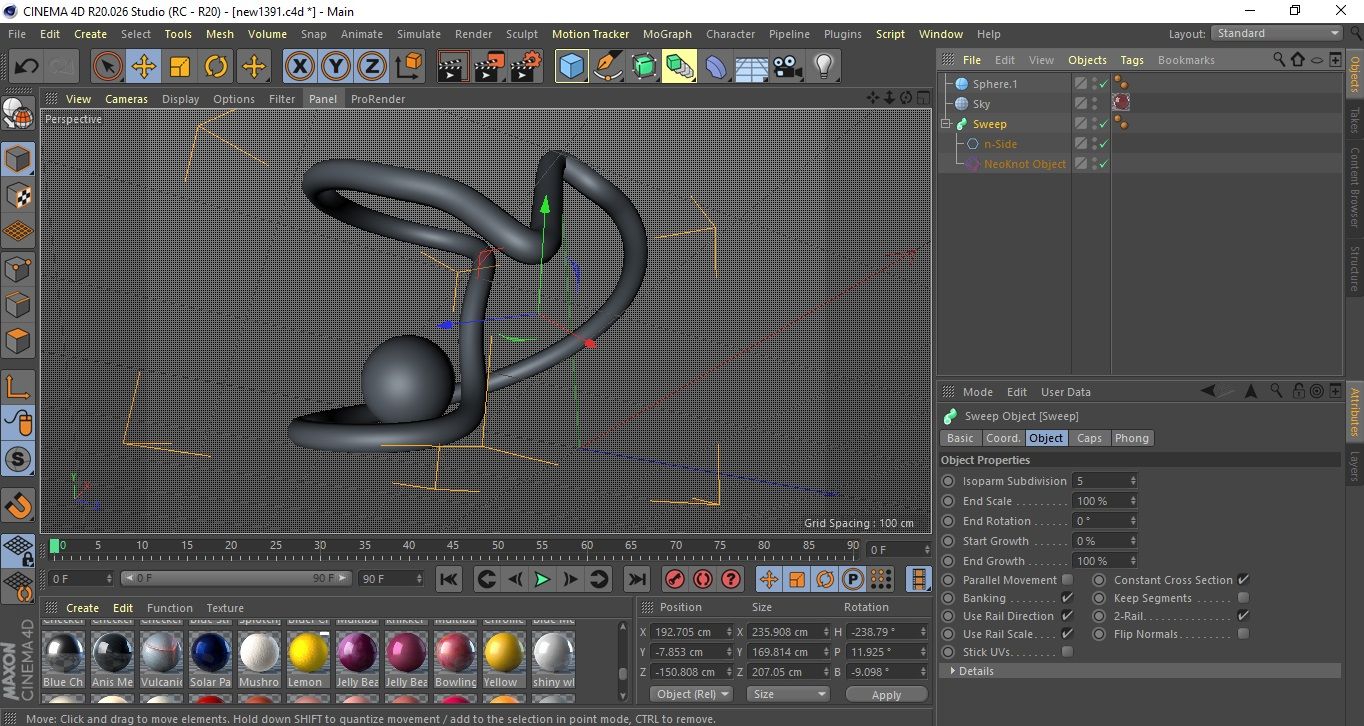Switch to the Caps tab
Screen dimensions: 1364x726
point(1089,438)
